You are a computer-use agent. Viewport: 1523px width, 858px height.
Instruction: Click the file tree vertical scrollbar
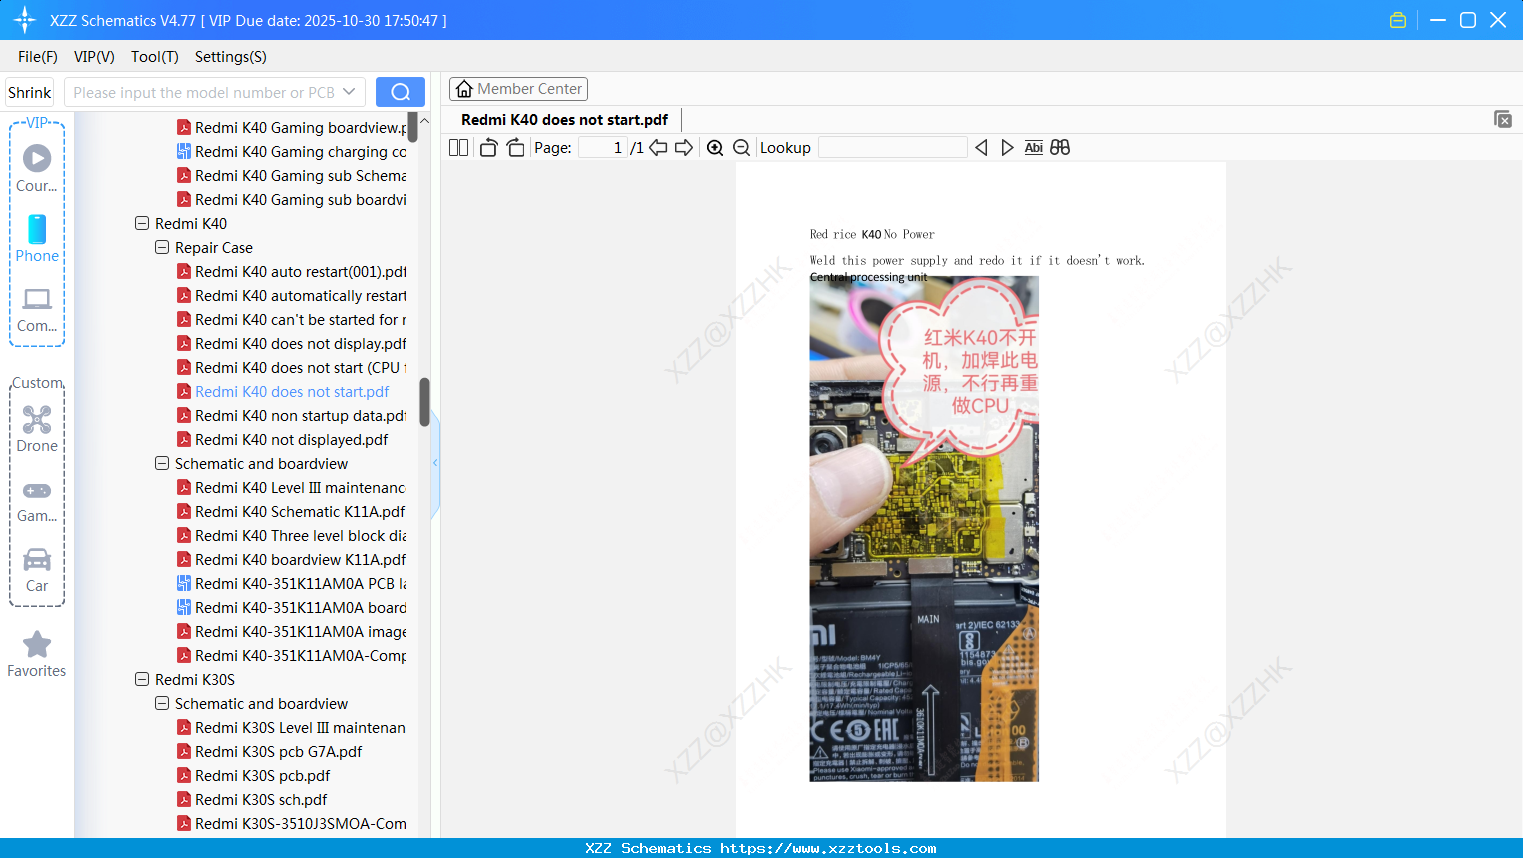click(x=424, y=402)
